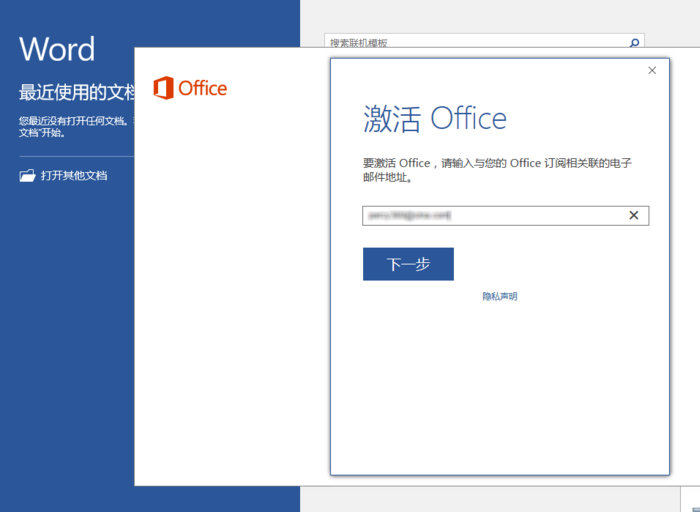Click into the email address input field
Viewport: 700px width, 512px height.
(x=505, y=216)
